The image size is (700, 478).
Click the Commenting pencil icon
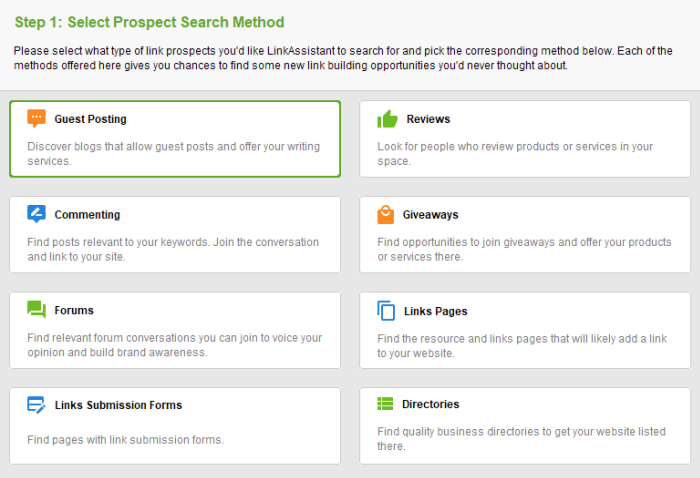[x=37, y=214]
